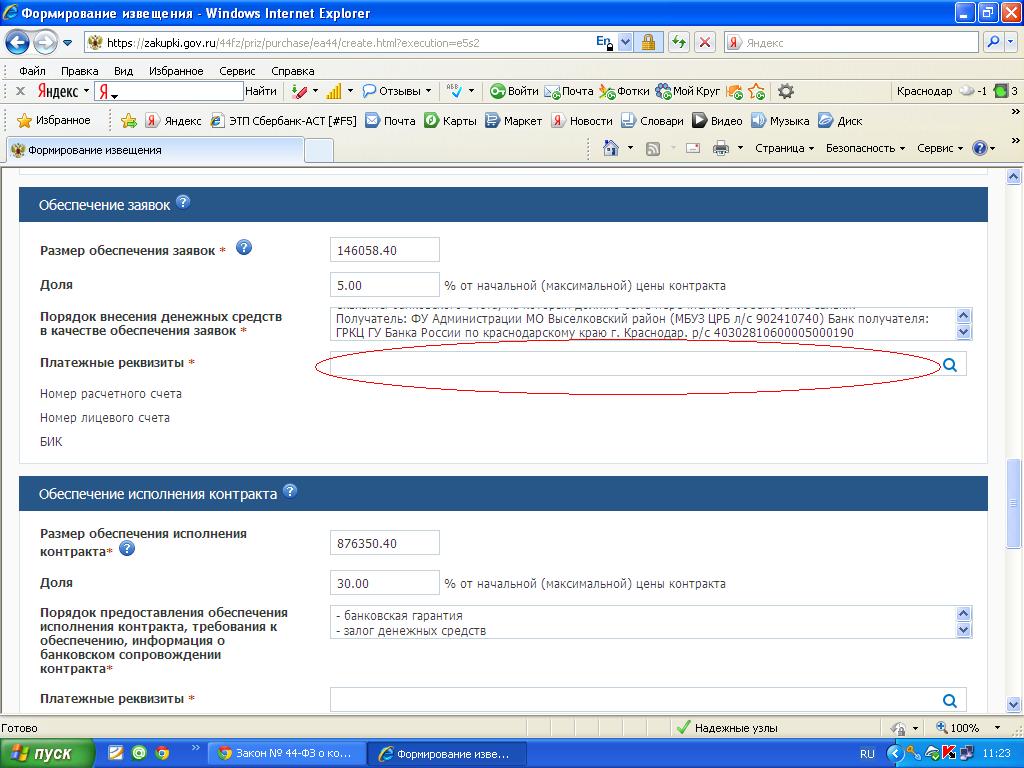Open Chrome icon in quick launch

[162, 753]
